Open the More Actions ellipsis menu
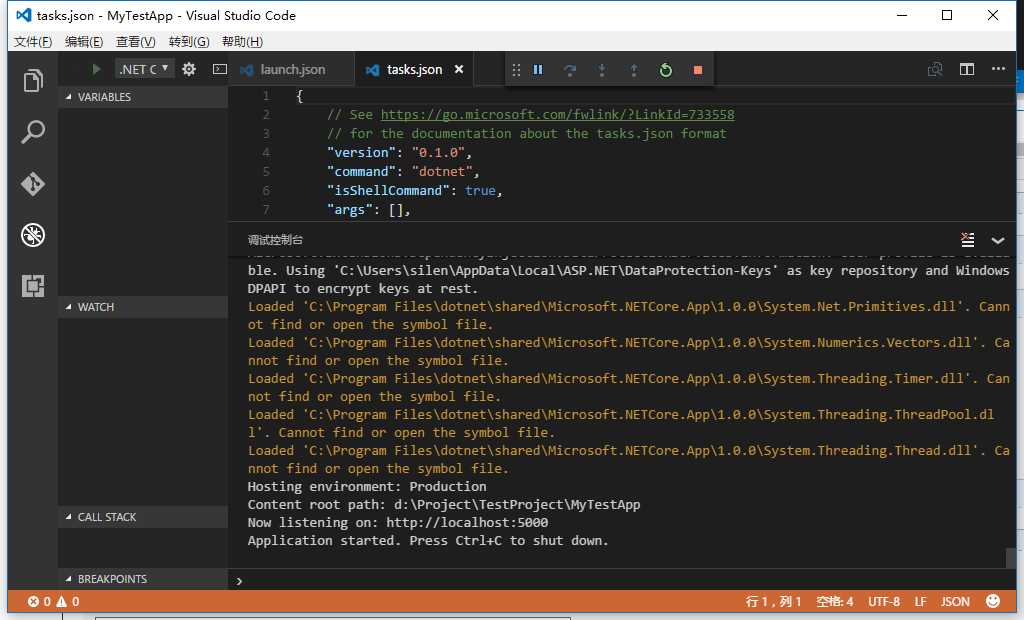 [998, 68]
